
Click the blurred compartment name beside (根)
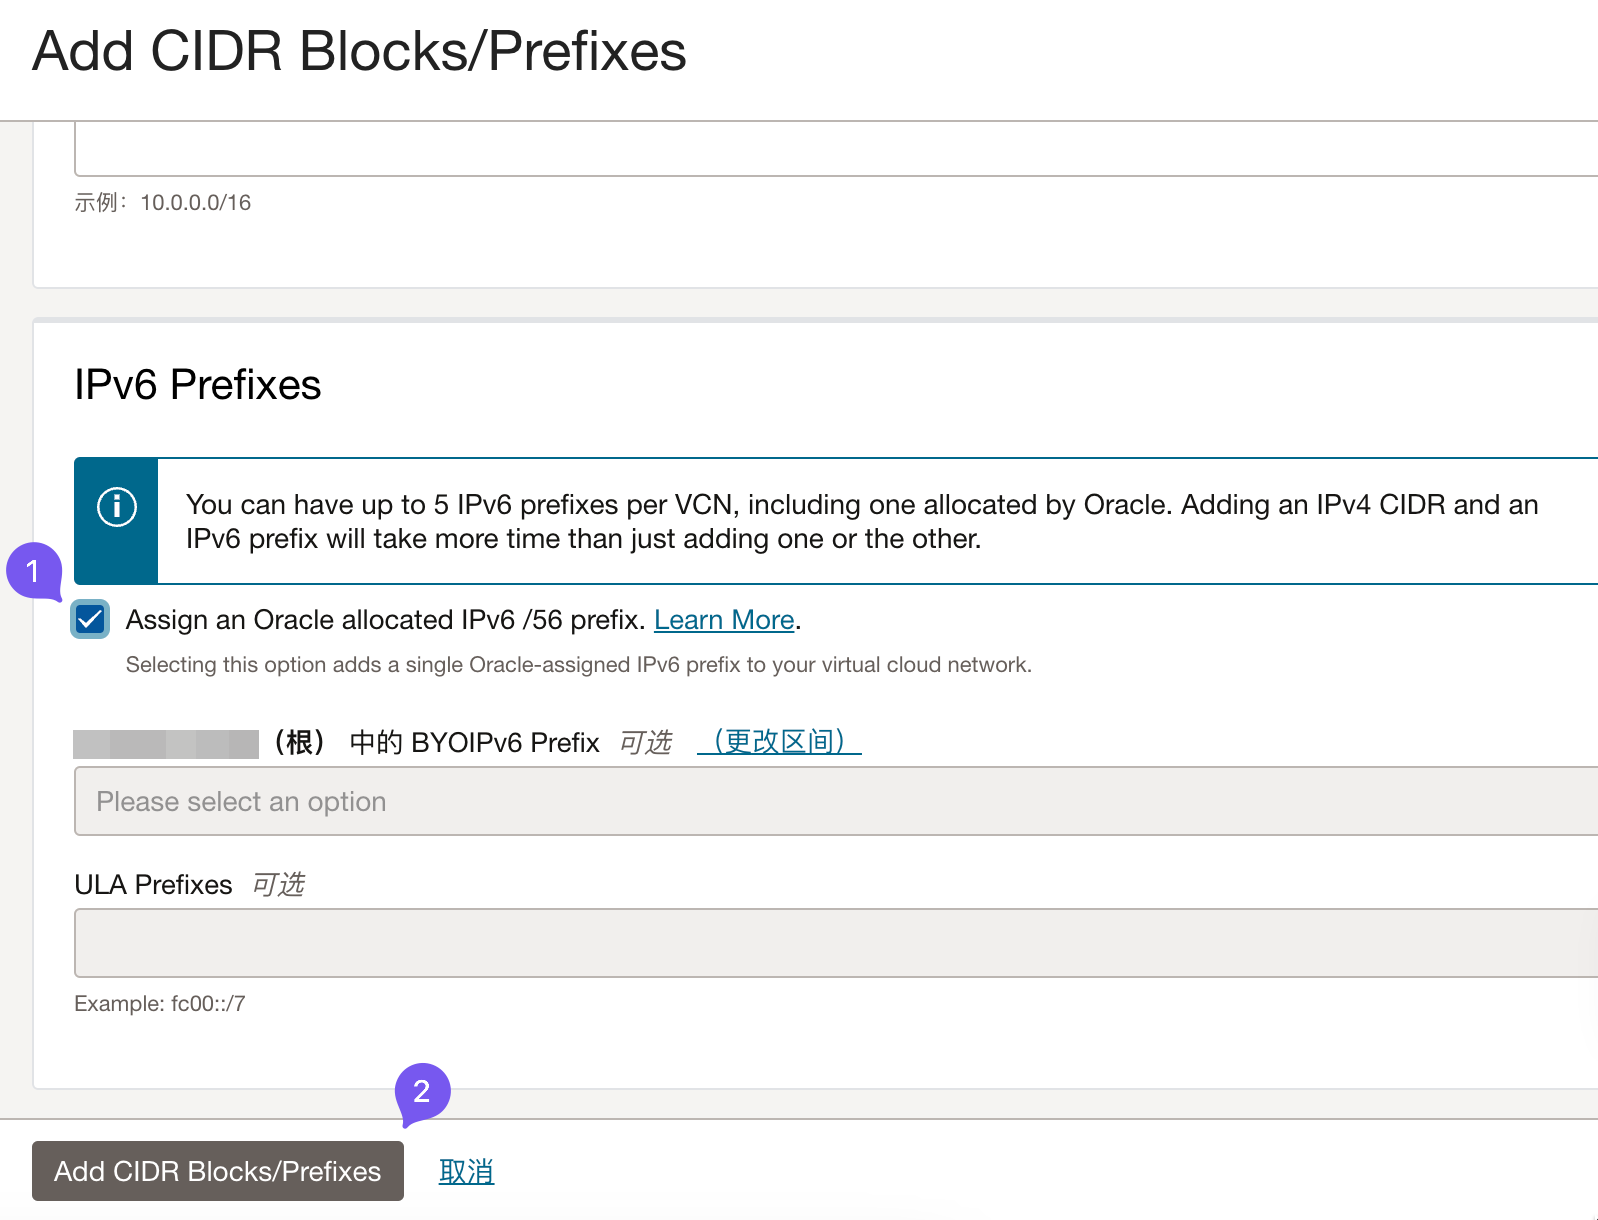(x=166, y=743)
